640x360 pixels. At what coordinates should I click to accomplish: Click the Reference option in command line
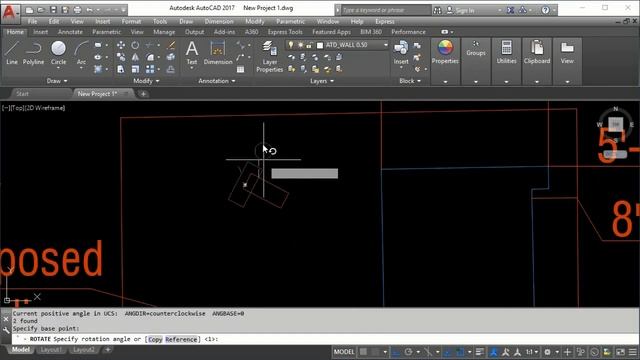coord(181,339)
